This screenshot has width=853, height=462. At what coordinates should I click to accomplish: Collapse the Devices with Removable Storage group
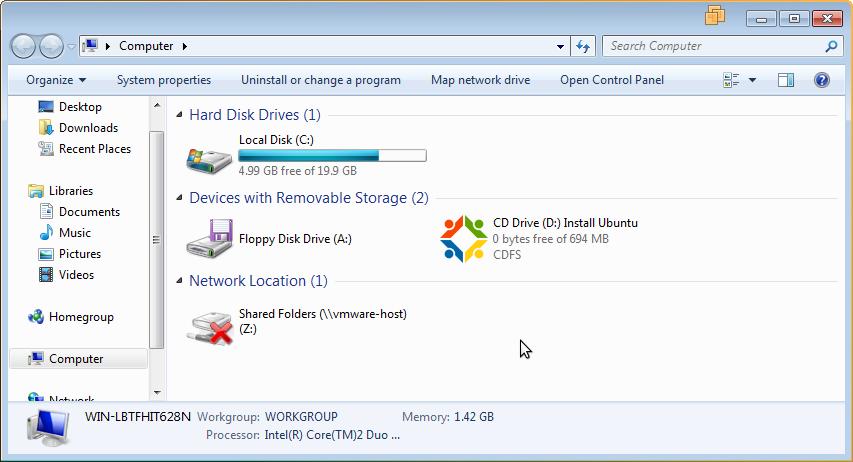(179, 198)
